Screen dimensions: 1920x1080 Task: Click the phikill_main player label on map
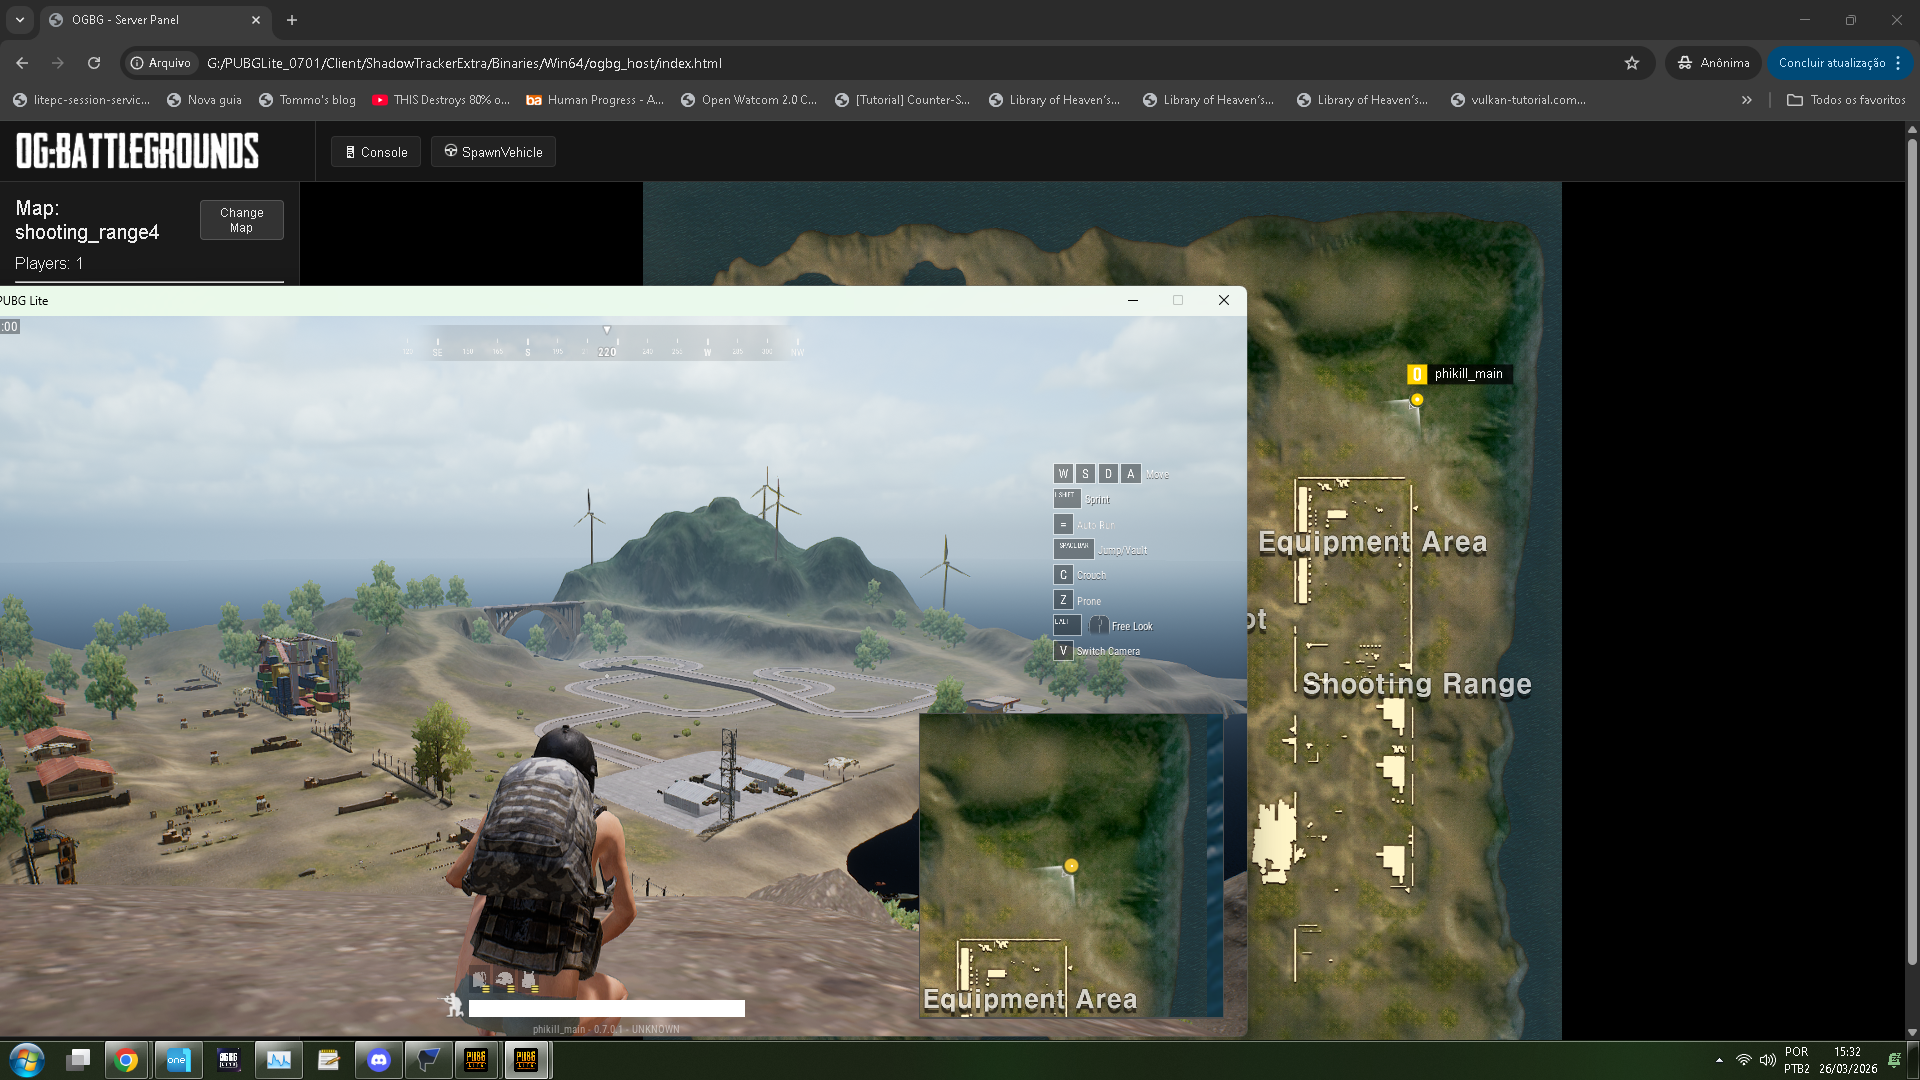point(1459,374)
